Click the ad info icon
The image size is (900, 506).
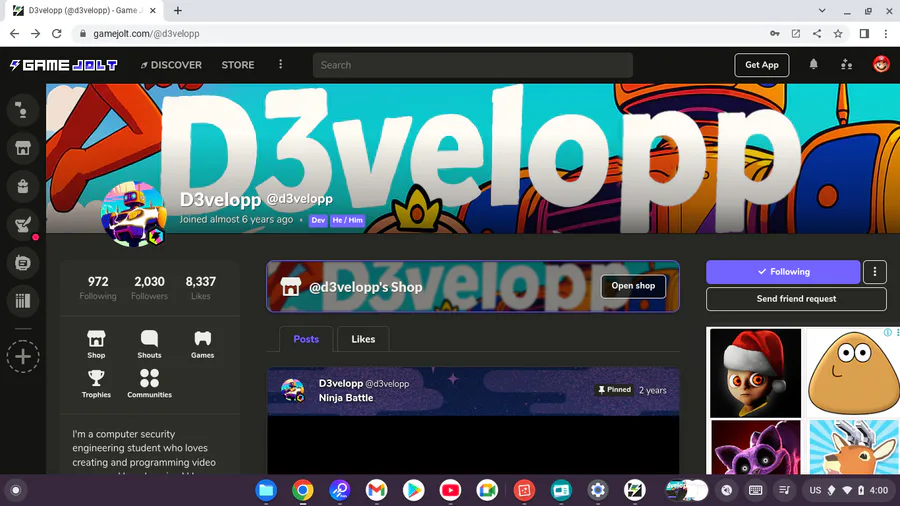tap(887, 333)
